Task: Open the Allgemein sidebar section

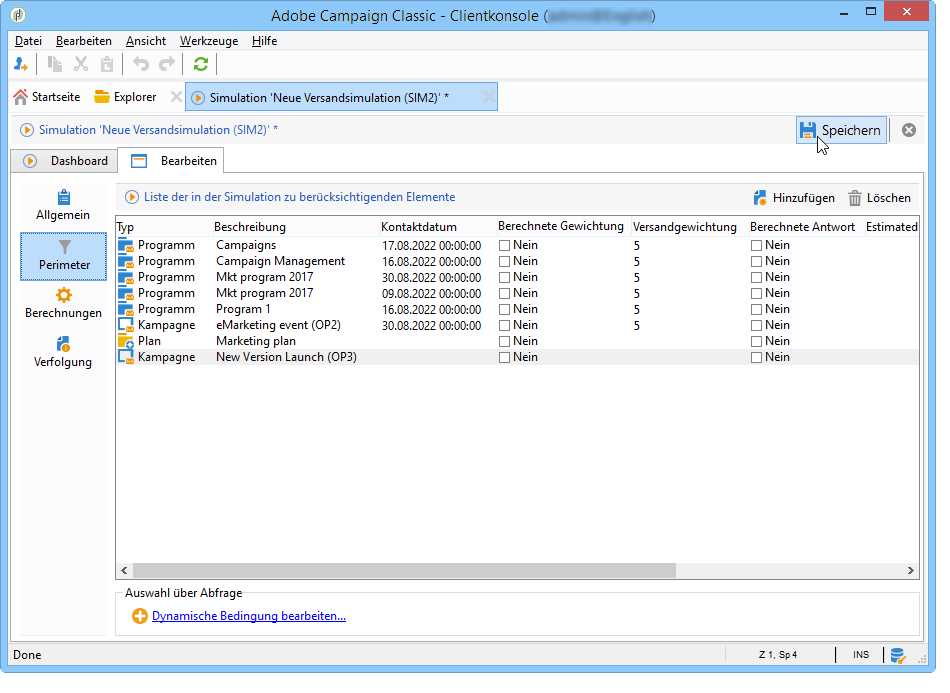Action: pos(63,206)
